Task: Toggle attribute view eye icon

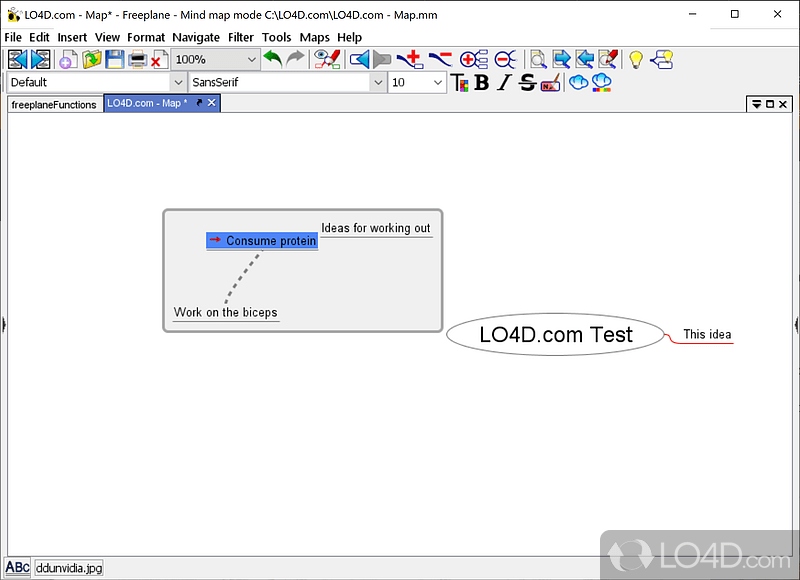Action: [x=327, y=59]
